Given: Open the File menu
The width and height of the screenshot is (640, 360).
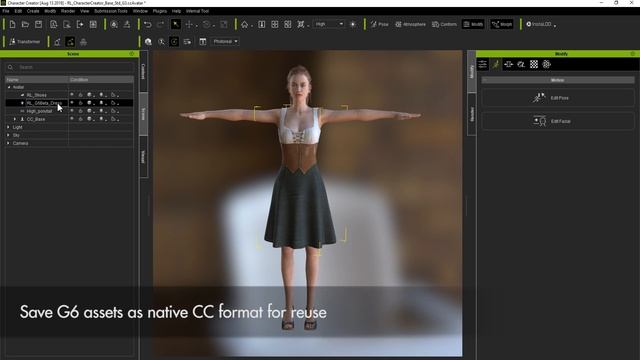Looking at the screenshot, I should click(x=6, y=11).
